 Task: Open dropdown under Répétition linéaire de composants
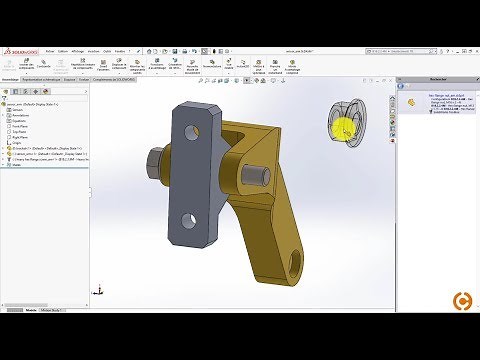tap(83, 72)
